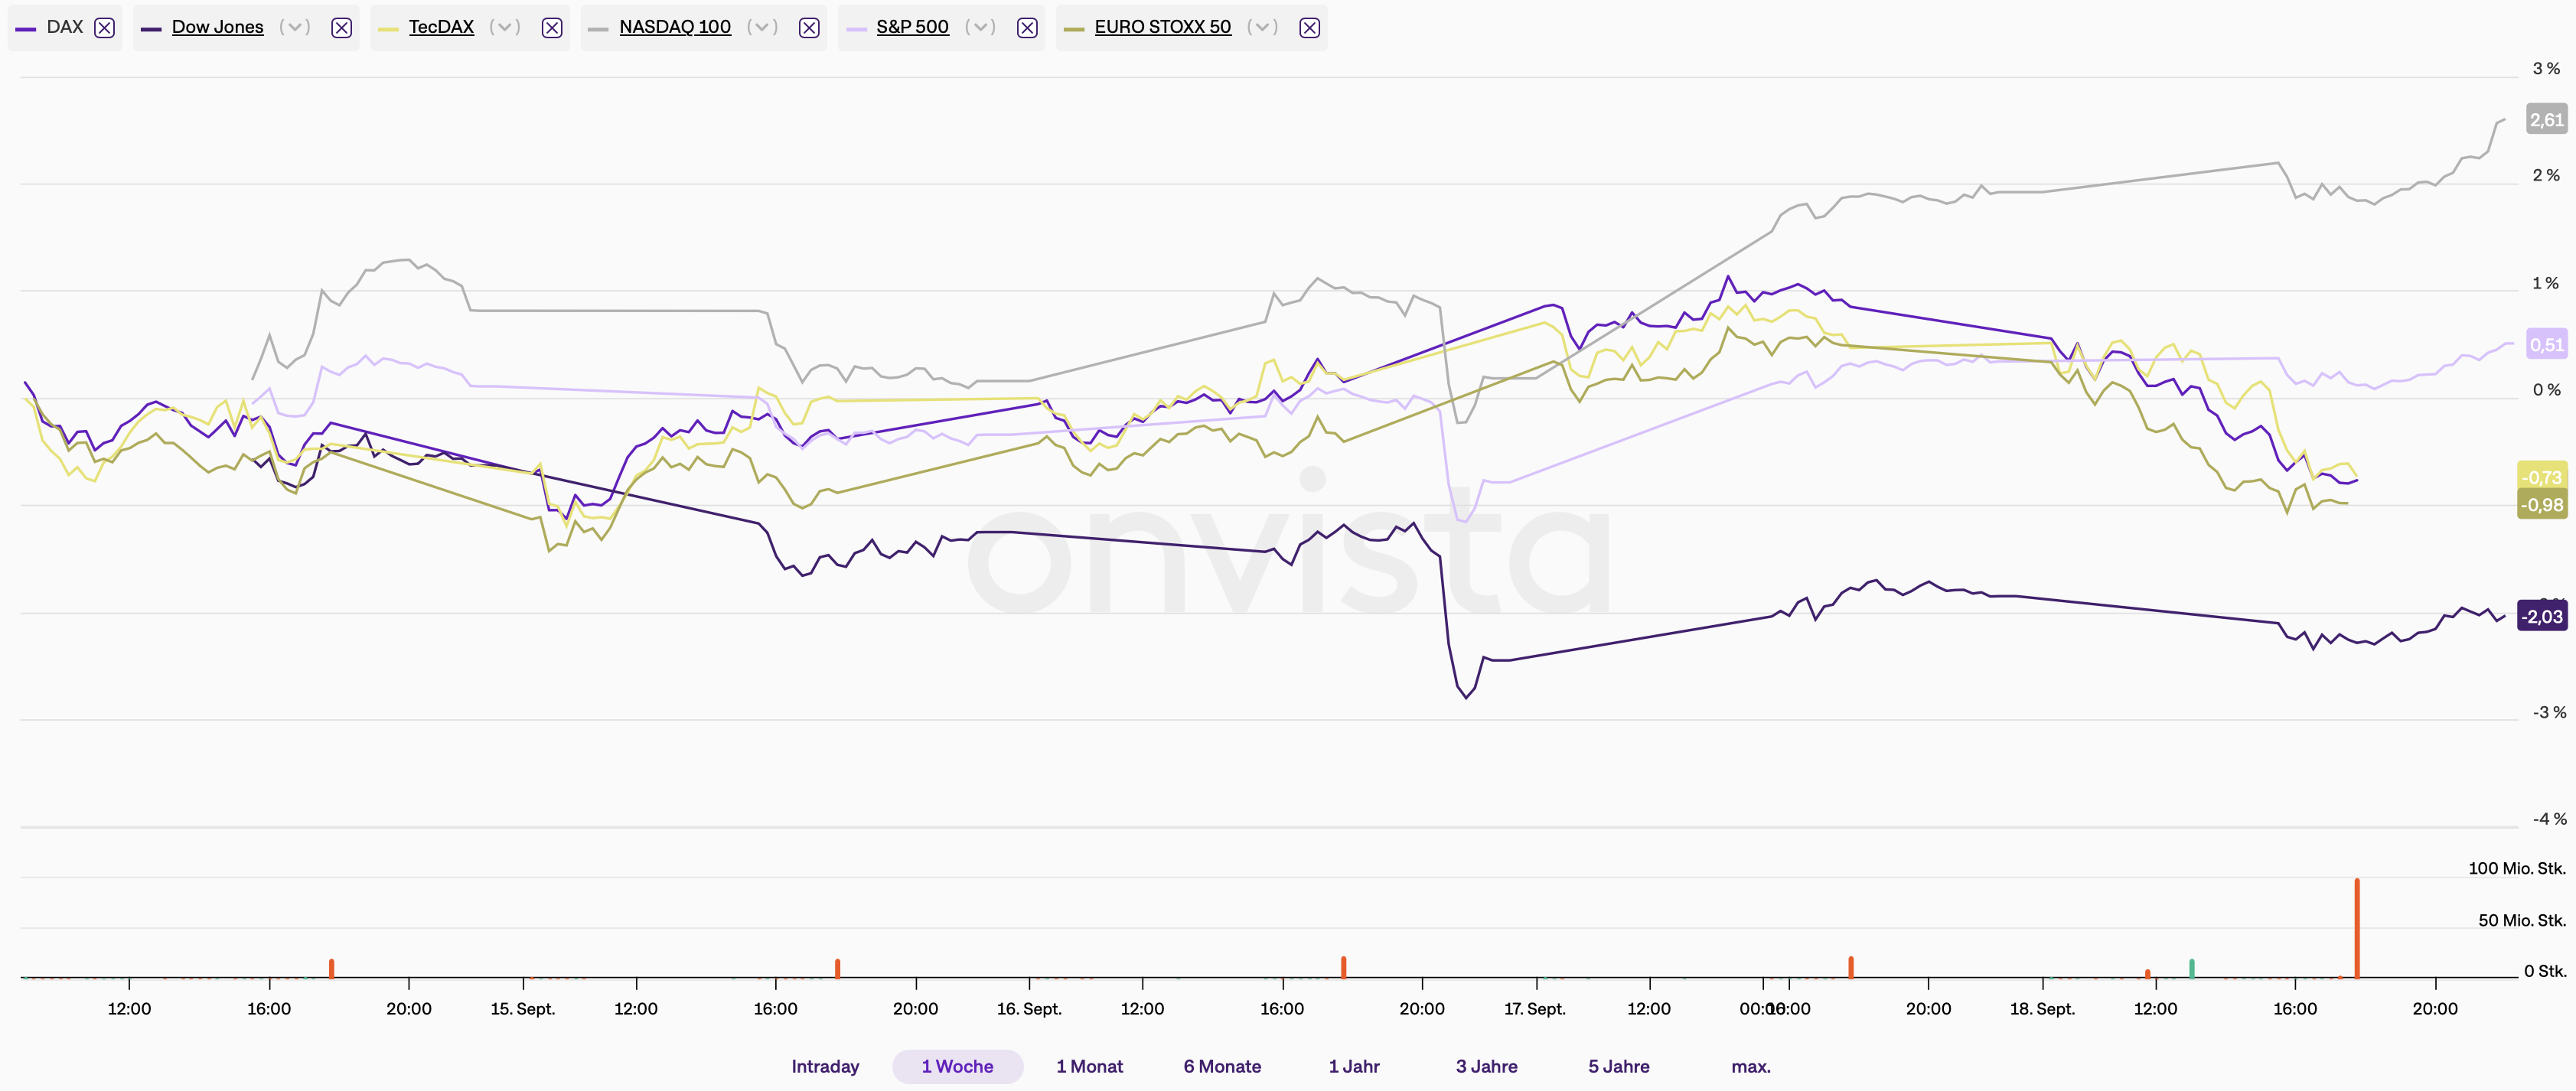2576x1091 pixels.
Task: Select the 1 Woche time range
Action: [x=957, y=1066]
